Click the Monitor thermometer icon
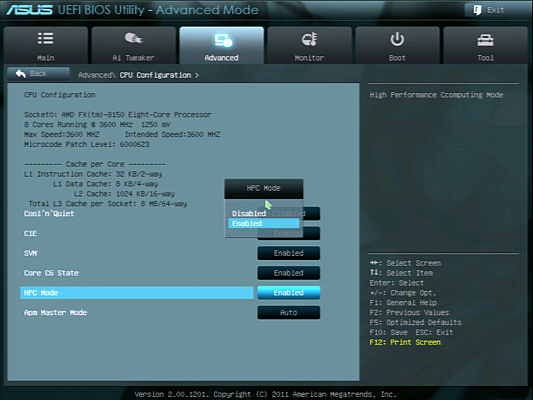This screenshot has height=400, width=533. 309,39
